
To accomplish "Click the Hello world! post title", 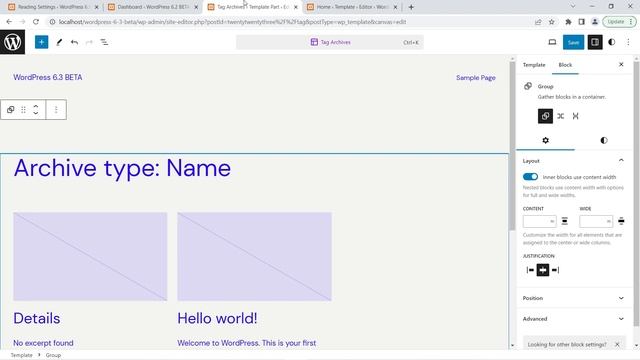I will [217, 318].
